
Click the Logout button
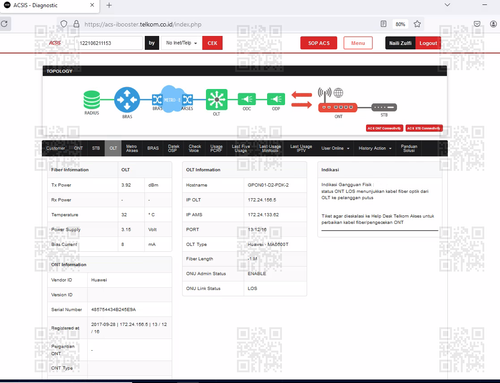tap(428, 43)
